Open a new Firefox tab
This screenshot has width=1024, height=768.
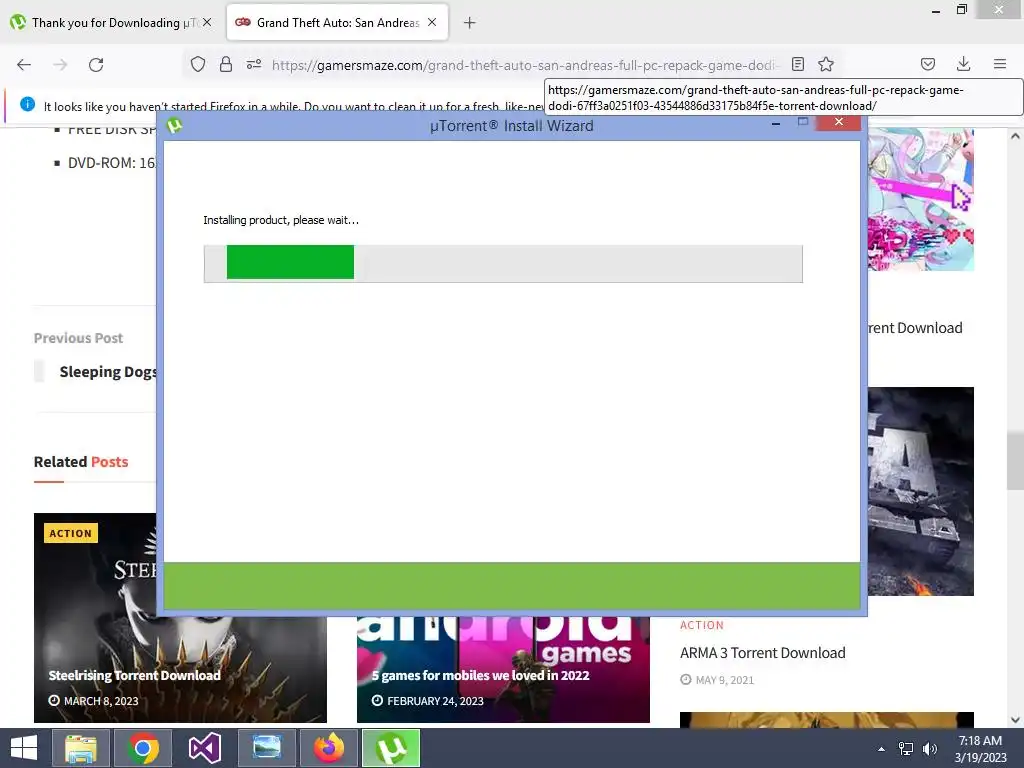tap(470, 23)
